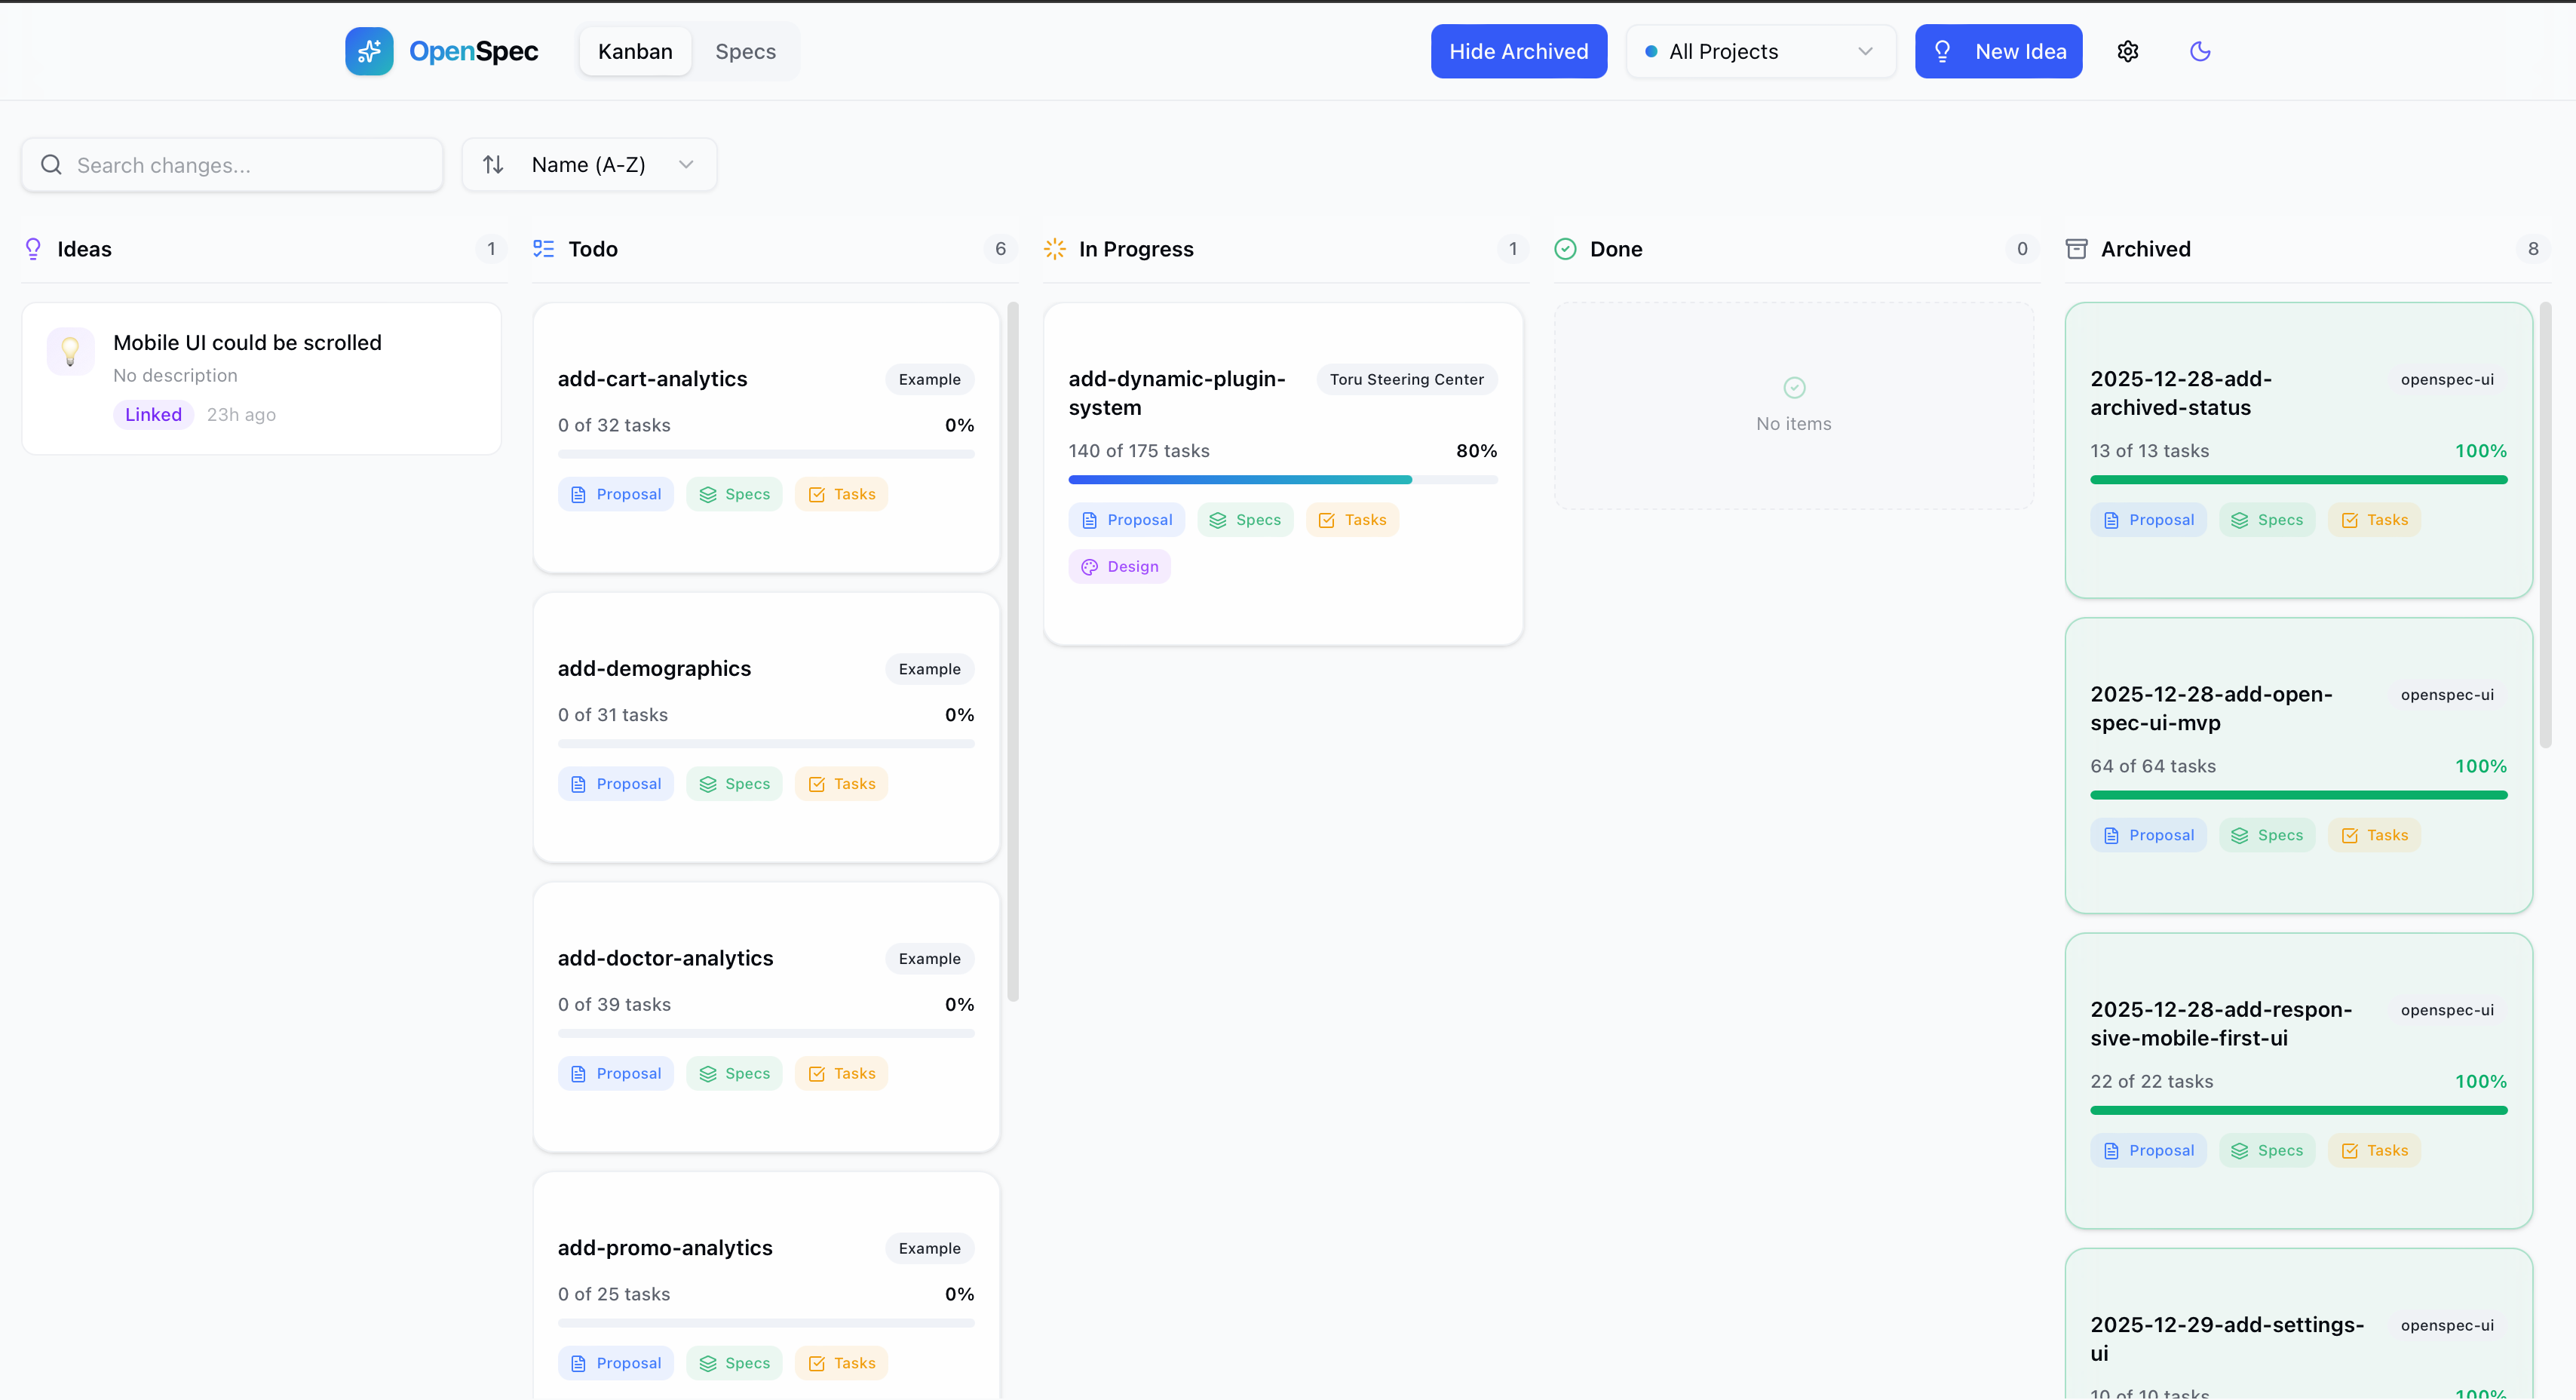The width and height of the screenshot is (2576, 1400).
Task: Switch to the Specs tab
Action: click(745, 51)
